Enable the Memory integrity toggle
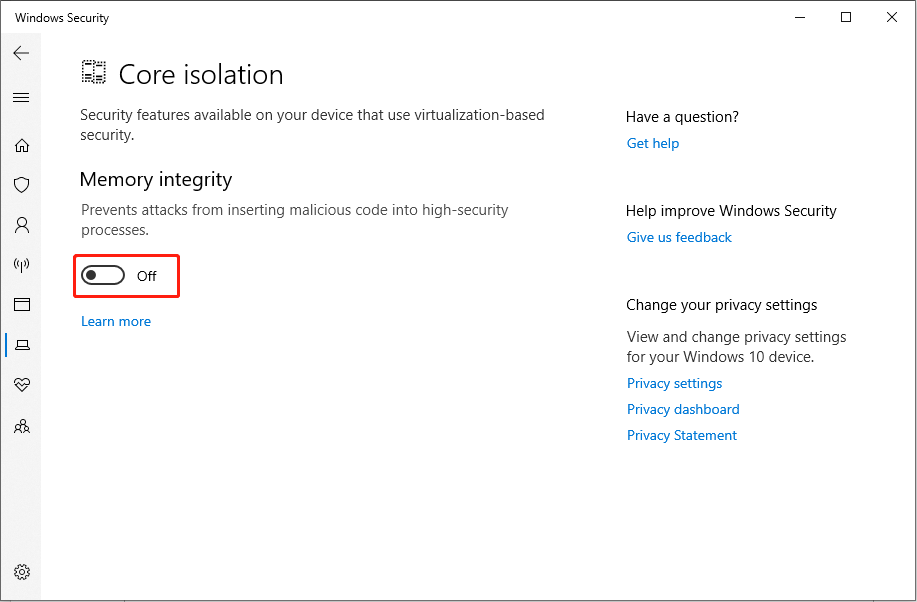The height and width of the screenshot is (602, 917). (102, 275)
